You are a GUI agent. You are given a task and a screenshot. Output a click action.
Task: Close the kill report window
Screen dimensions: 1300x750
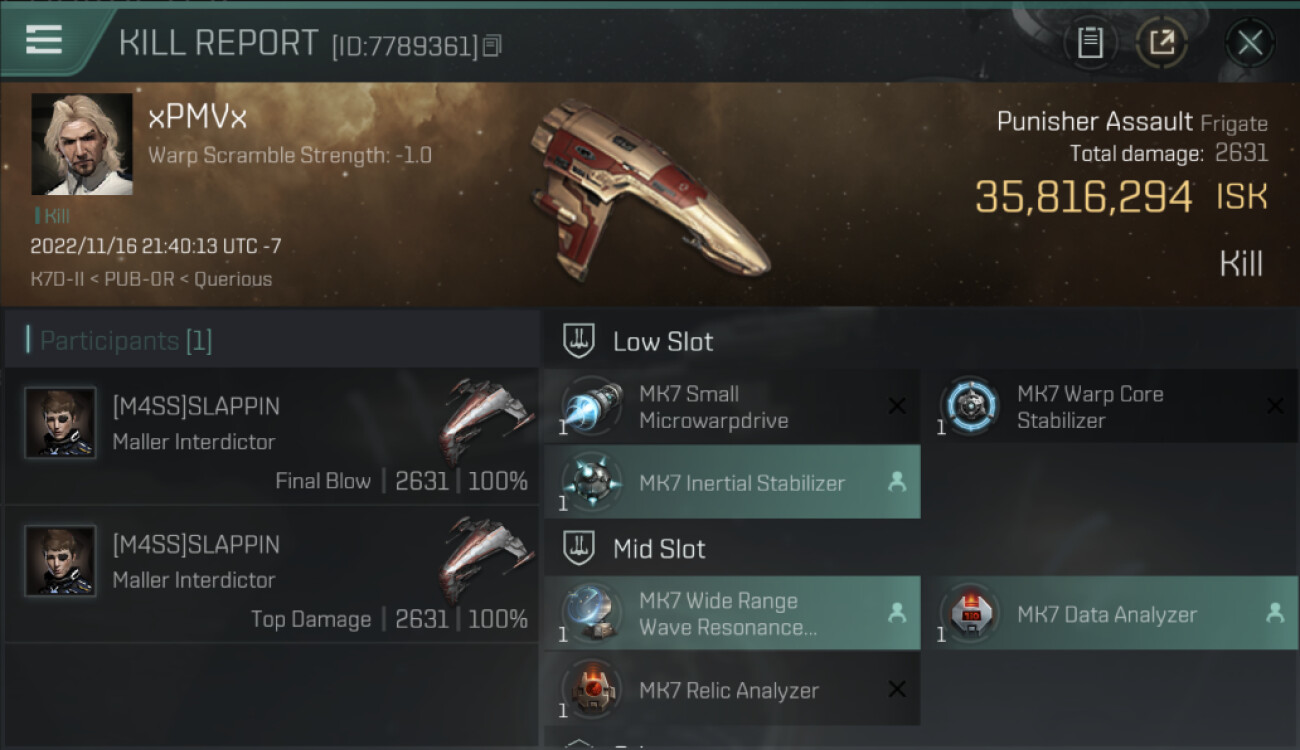click(1250, 43)
